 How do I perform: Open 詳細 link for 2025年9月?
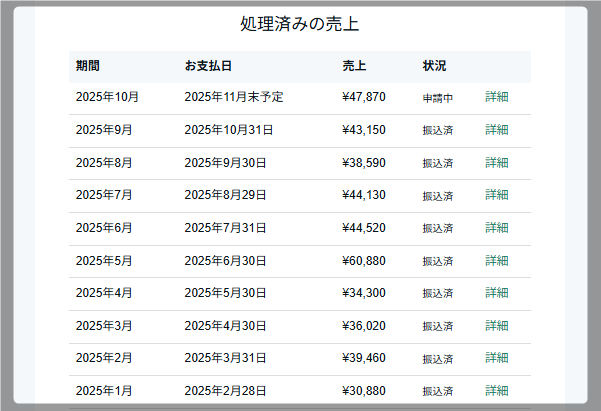point(497,130)
